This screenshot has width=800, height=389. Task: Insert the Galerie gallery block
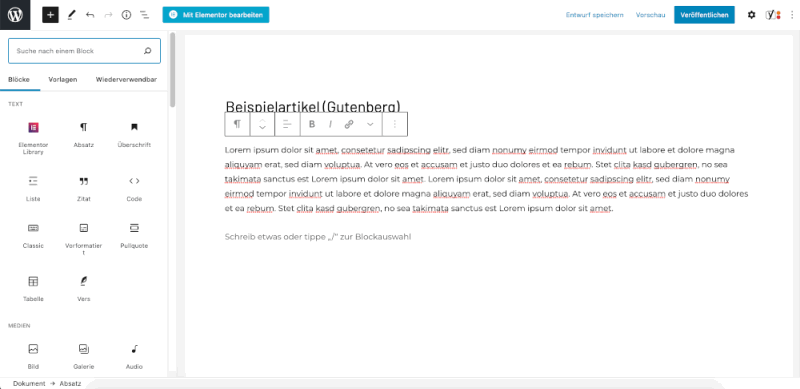(84, 356)
